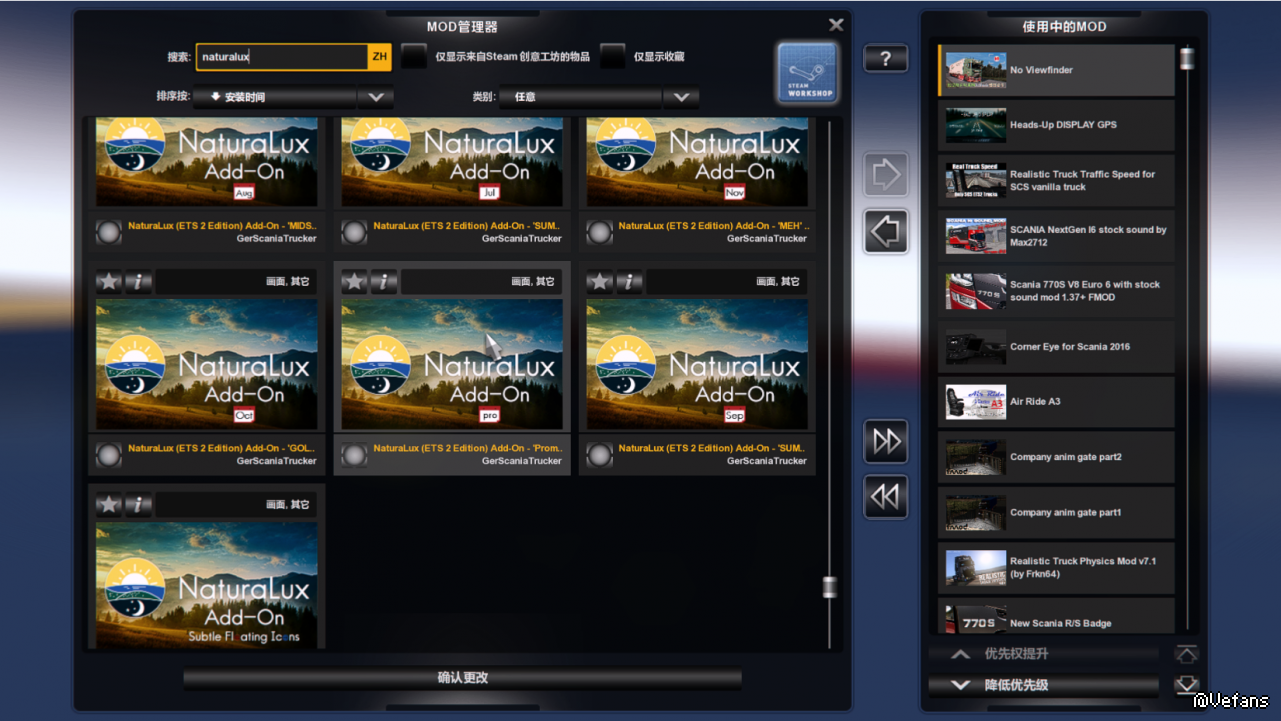This screenshot has width=1281, height=721.
Task: Select Heads-Up DISPLAY GPS mod
Action: [1057, 125]
